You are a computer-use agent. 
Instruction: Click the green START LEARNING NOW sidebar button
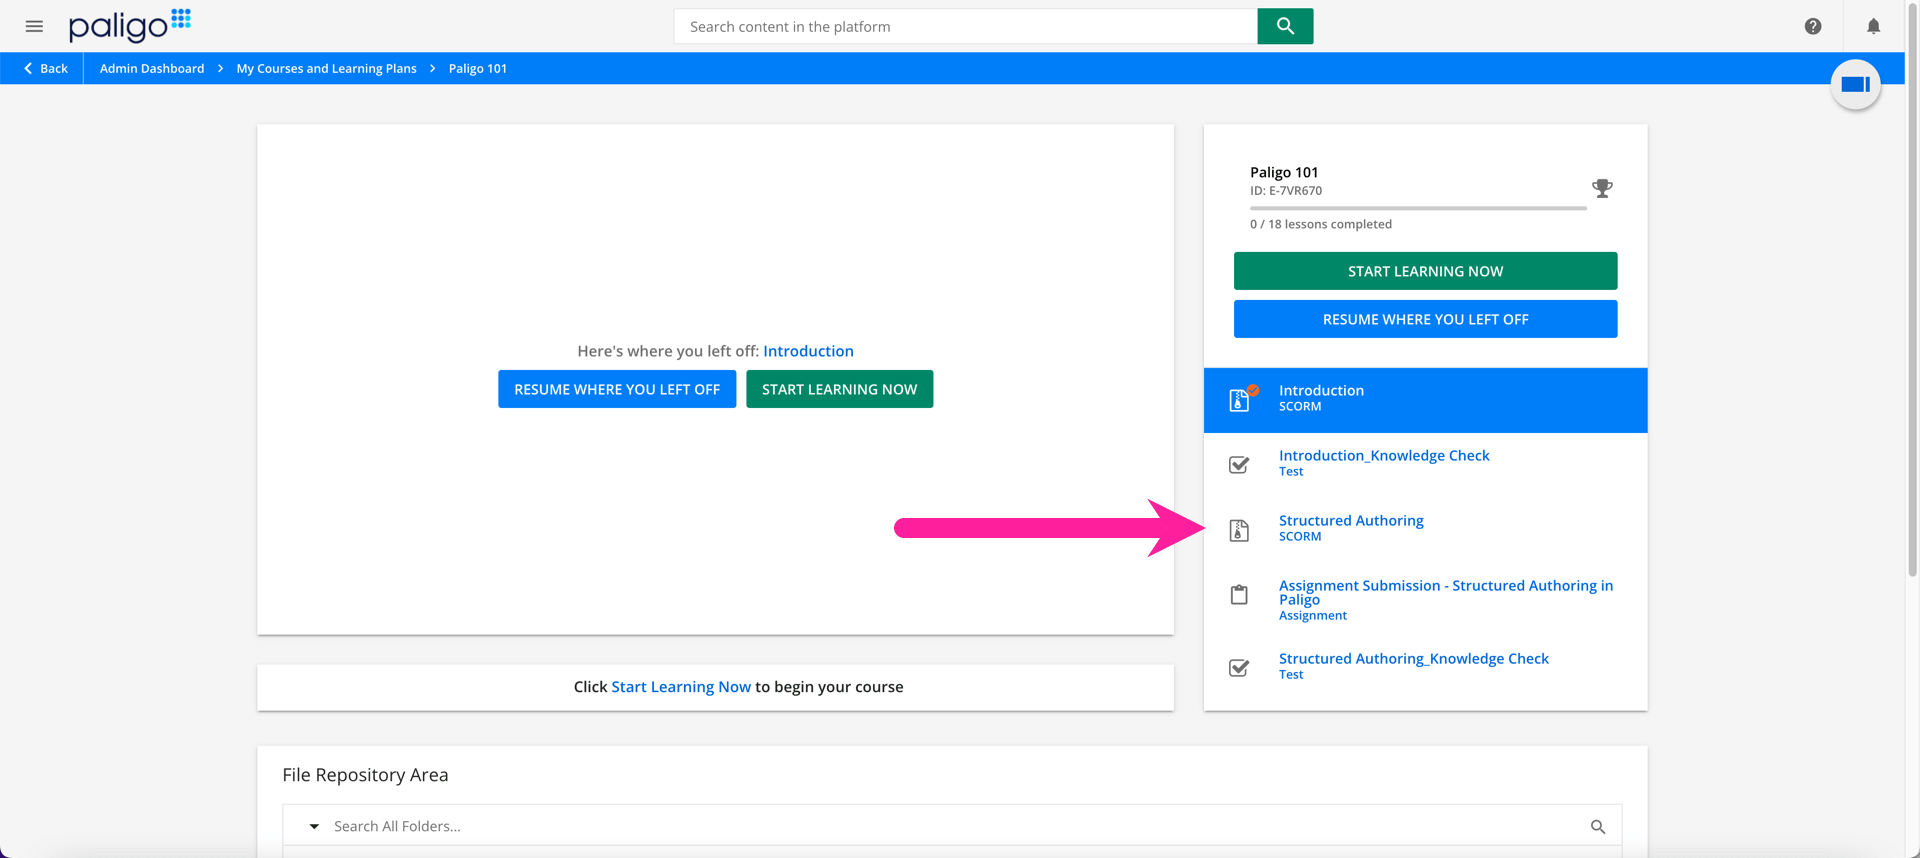coord(1425,271)
